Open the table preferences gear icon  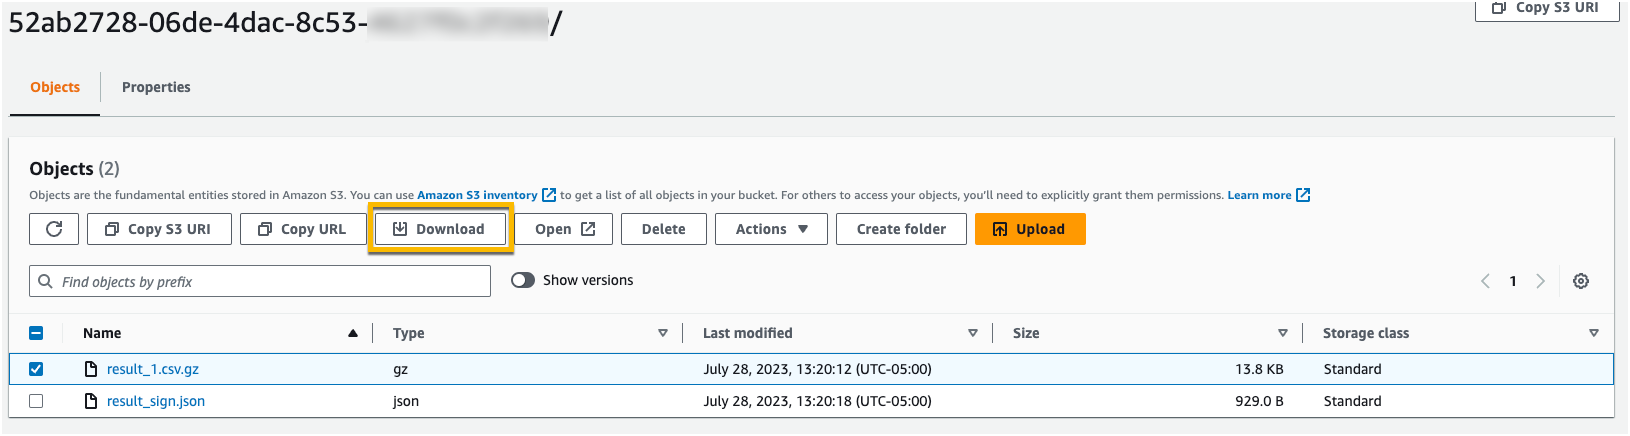click(1581, 281)
